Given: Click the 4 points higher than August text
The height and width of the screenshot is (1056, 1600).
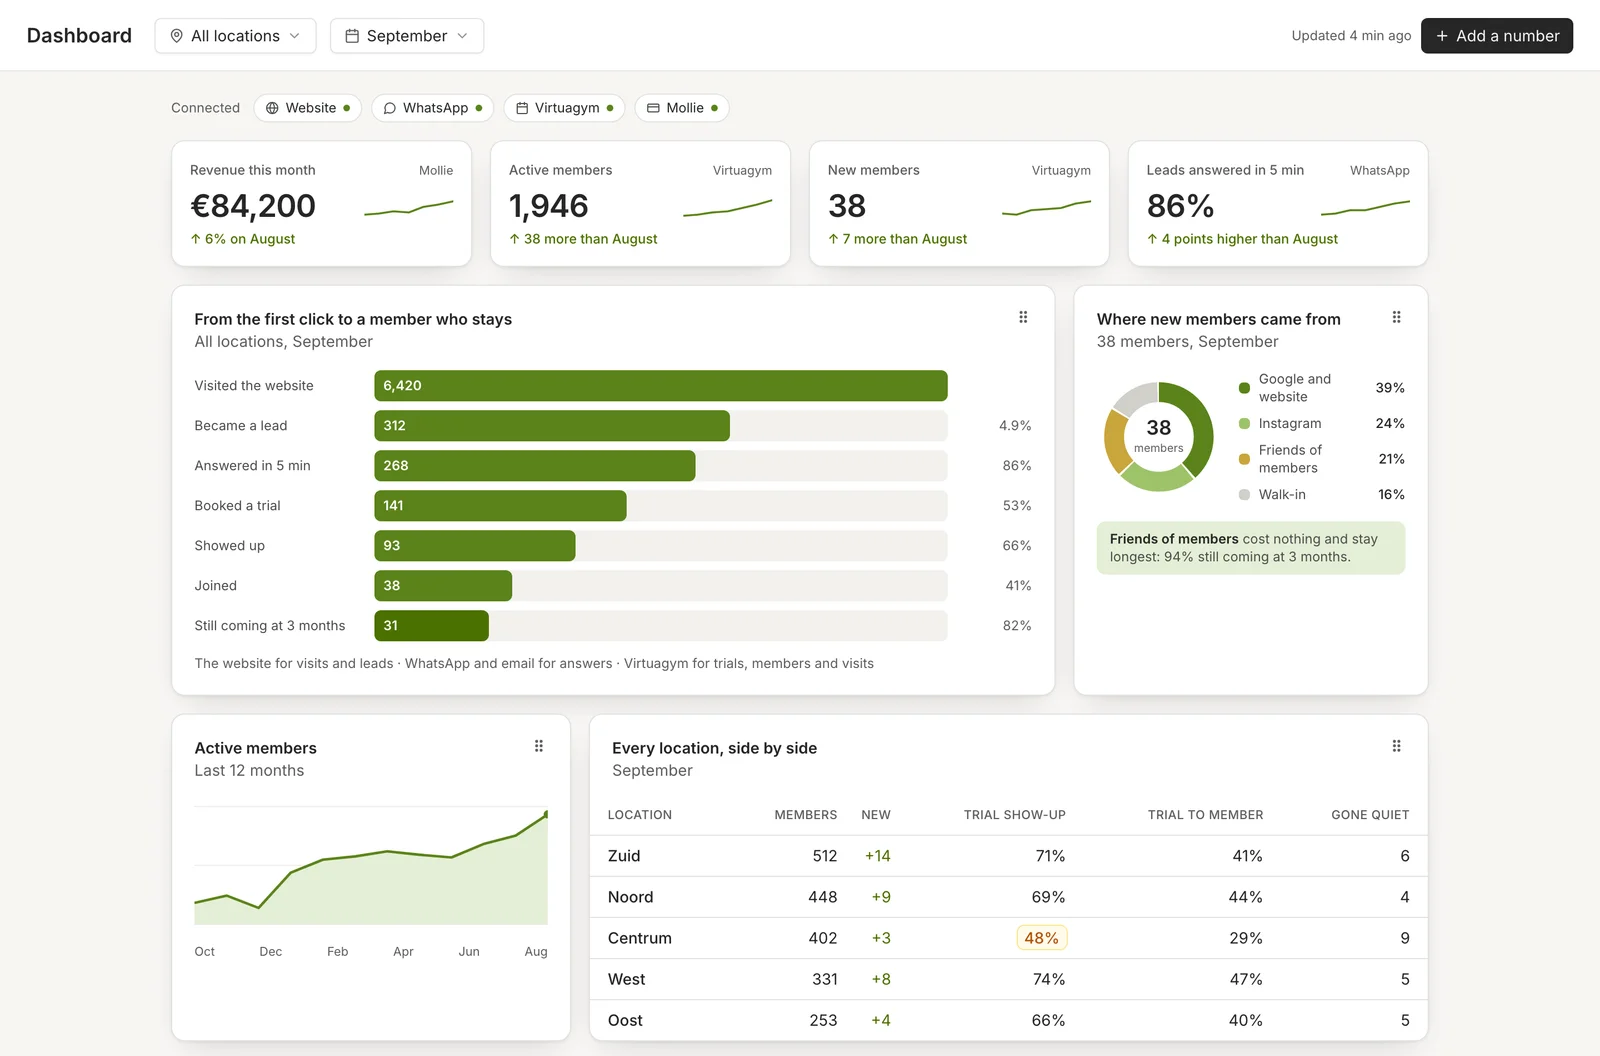Looking at the screenshot, I should point(1242,239).
